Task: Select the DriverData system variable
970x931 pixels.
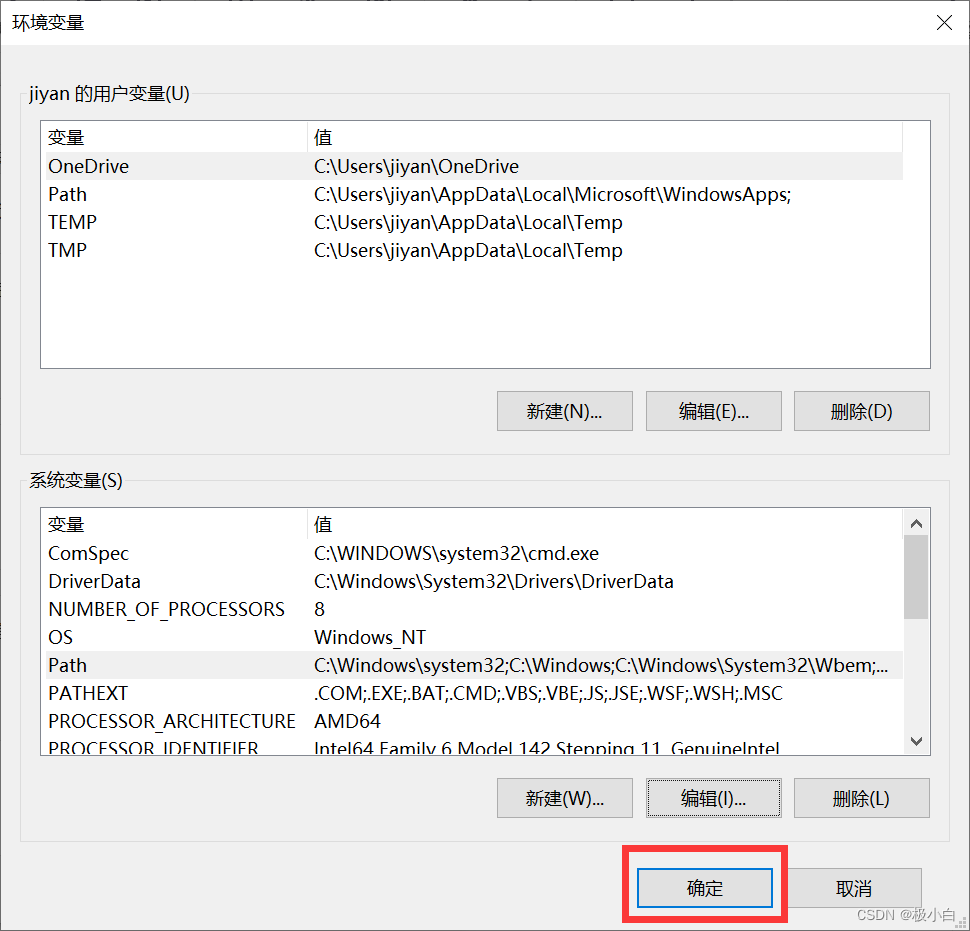Action: [x=474, y=581]
